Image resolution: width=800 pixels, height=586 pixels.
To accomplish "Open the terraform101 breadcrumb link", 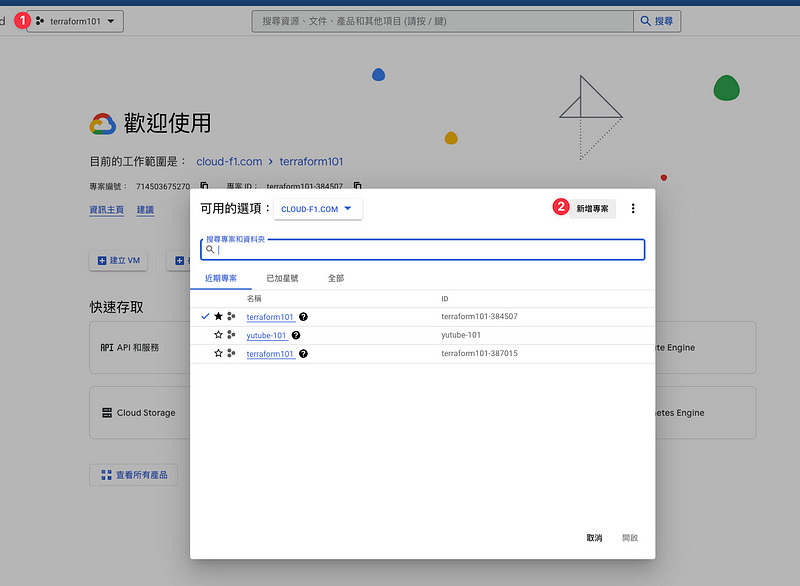I will pyautogui.click(x=311, y=162).
